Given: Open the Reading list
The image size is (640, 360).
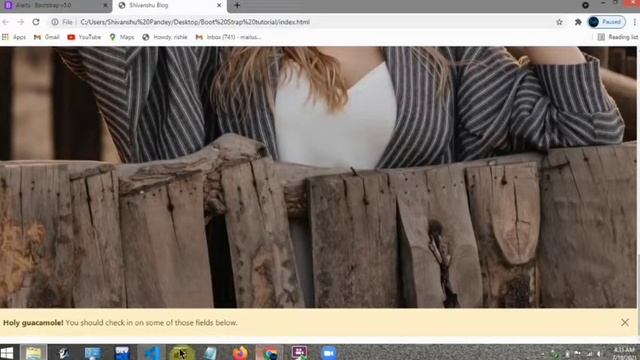Looking at the screenshot, I should pos(618,37).
